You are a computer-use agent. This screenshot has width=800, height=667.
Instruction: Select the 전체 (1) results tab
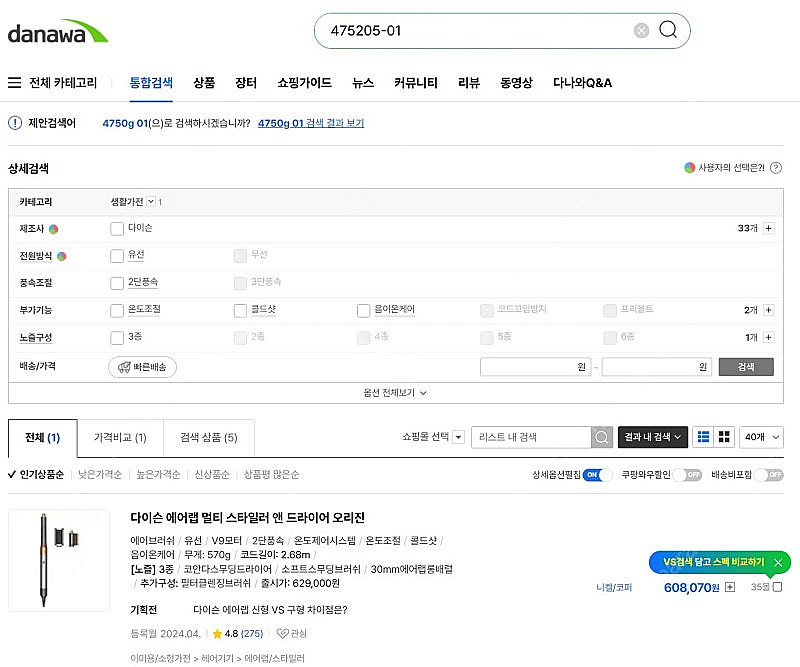pos(43,438)
